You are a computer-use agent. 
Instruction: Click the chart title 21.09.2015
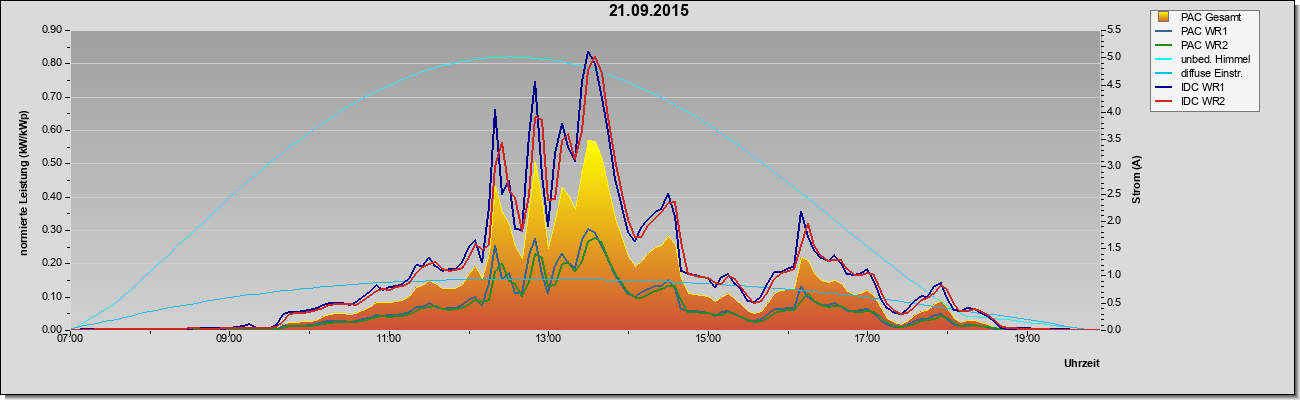tap(649, 11)
